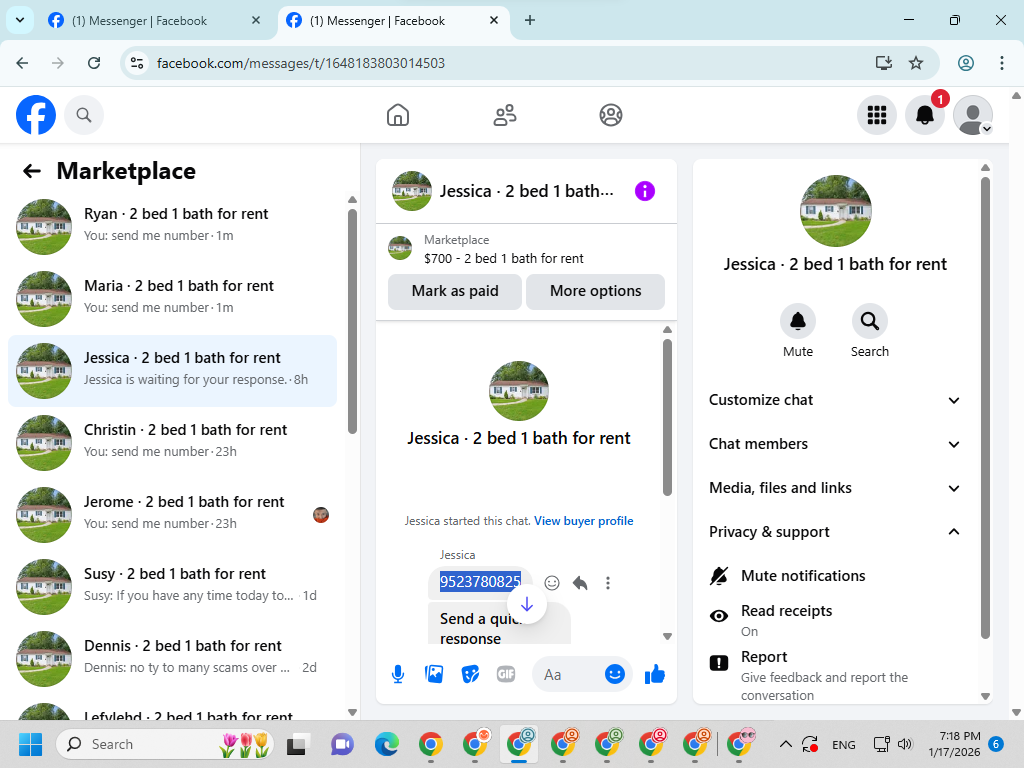Image resolution: width=1024 pixels, height=768 pixels.
Task: Open Christin's conversation
Action: click(x=172, y=443)
